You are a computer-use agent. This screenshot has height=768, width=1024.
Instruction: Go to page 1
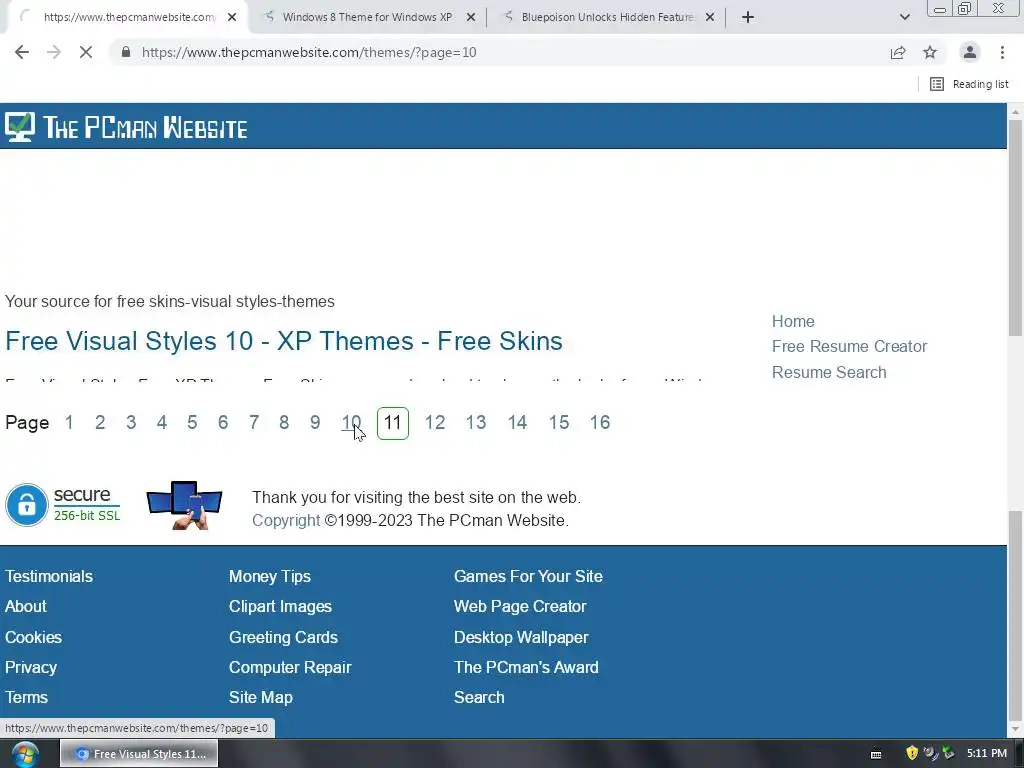pyautogui.click(x=69, y=423)
